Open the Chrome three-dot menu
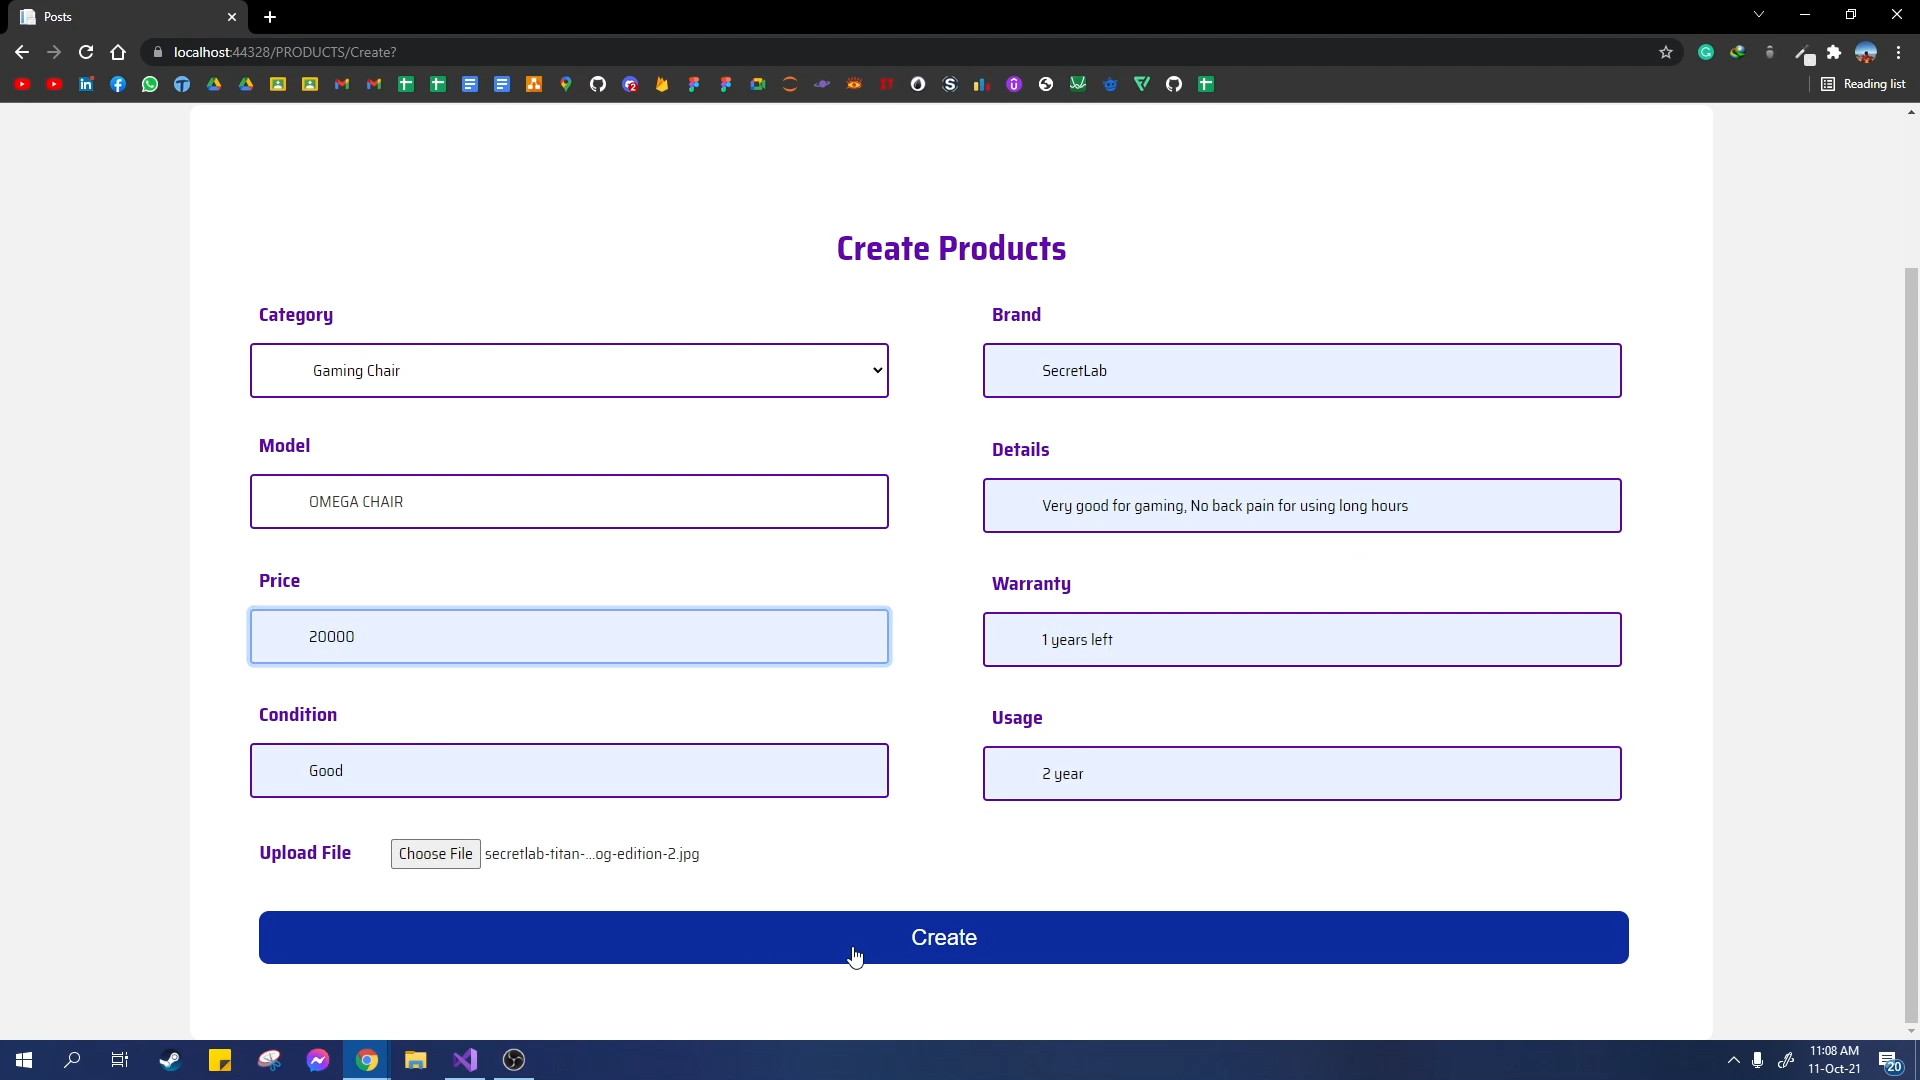1920x1080 pixels. (1898, 52)
